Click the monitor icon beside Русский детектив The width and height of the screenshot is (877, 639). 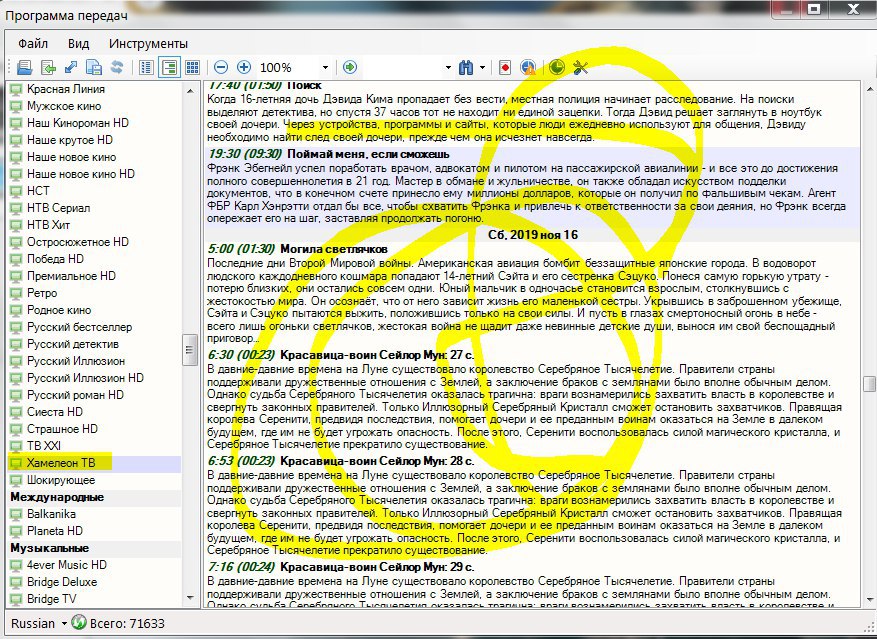tap(16, 344)
